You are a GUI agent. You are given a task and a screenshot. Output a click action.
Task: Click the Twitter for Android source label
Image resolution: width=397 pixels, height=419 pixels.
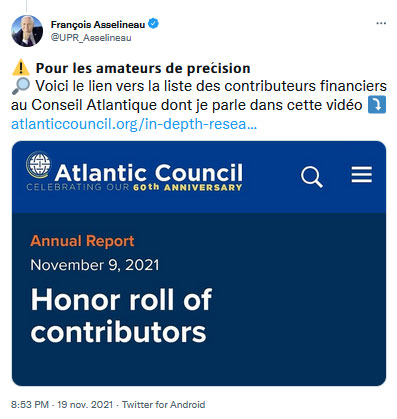[163, 405]
